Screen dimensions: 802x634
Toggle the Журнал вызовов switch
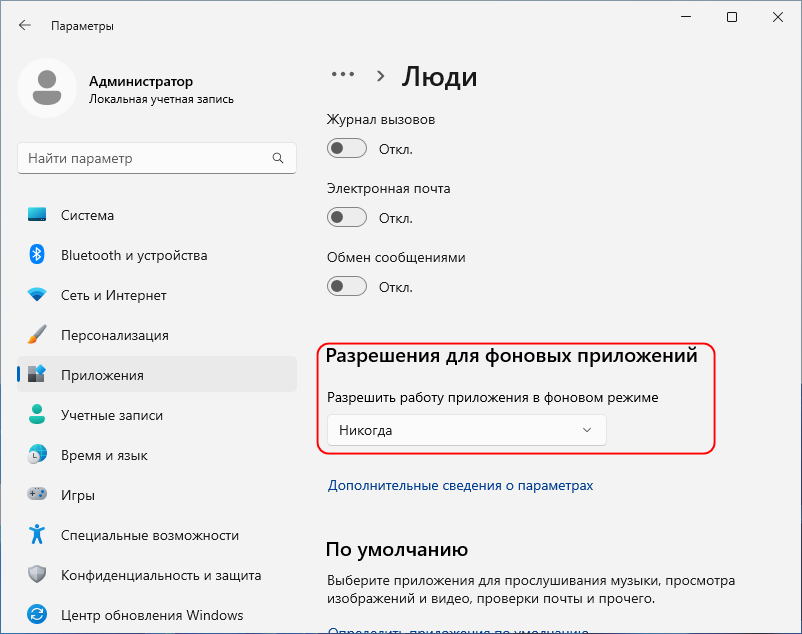[x=347, y=149]
